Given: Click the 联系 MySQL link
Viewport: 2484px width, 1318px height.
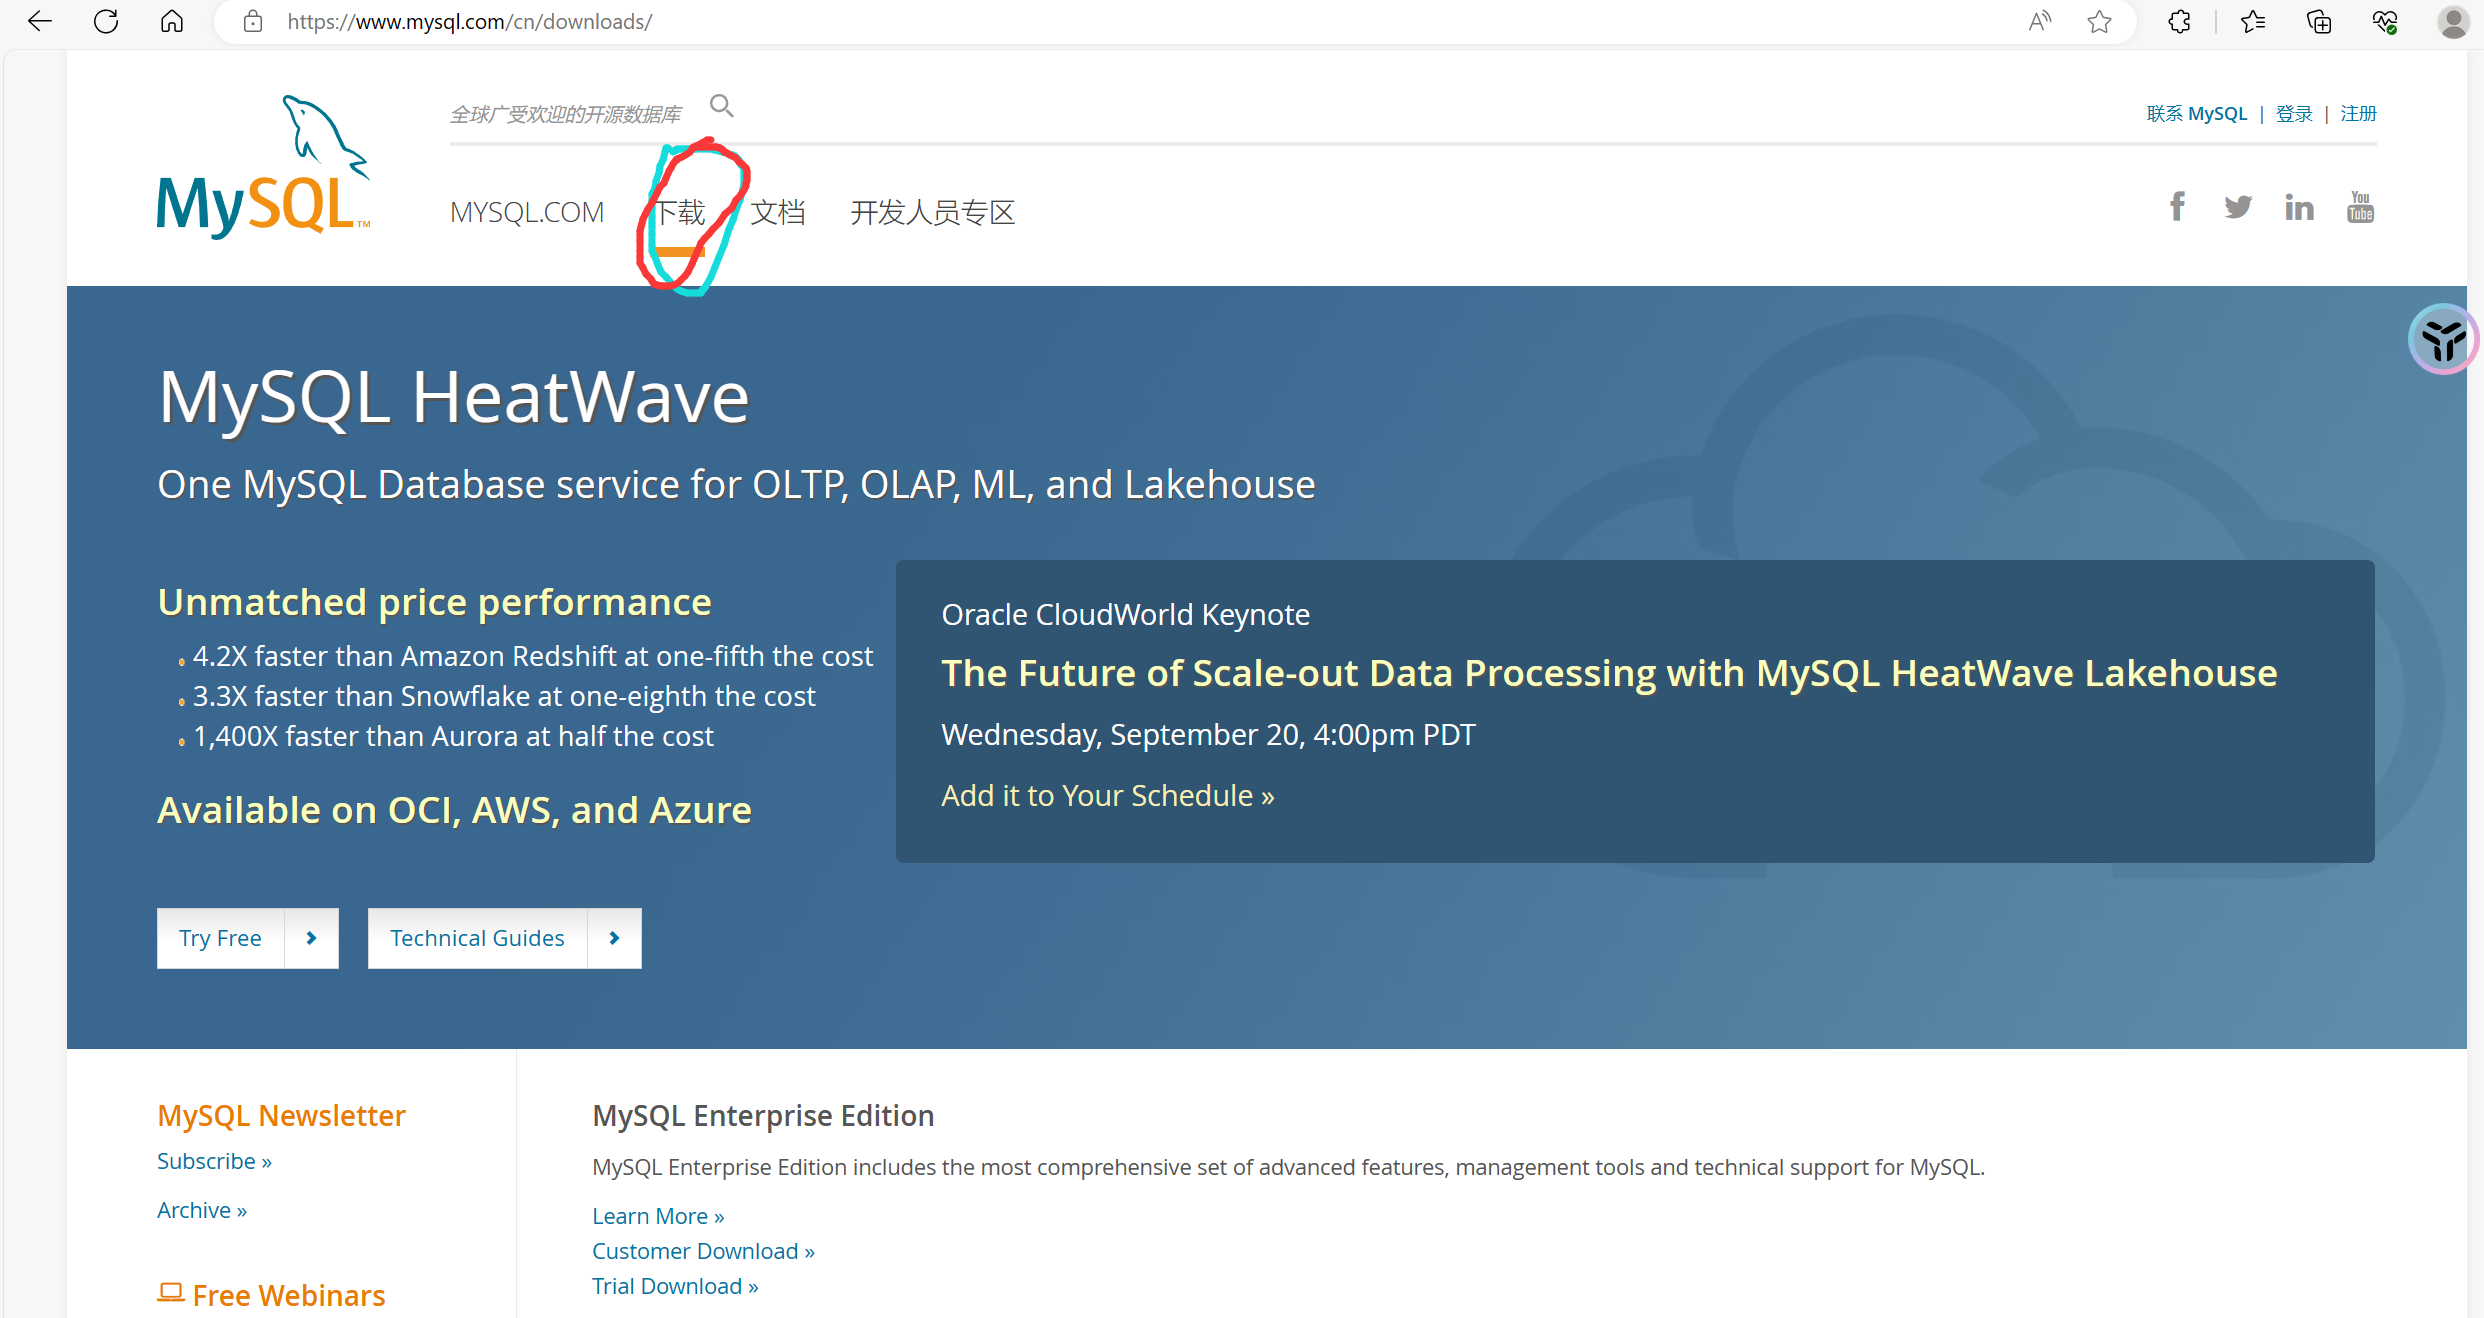Looking at the screenshot, I should tap(2197, 114).
